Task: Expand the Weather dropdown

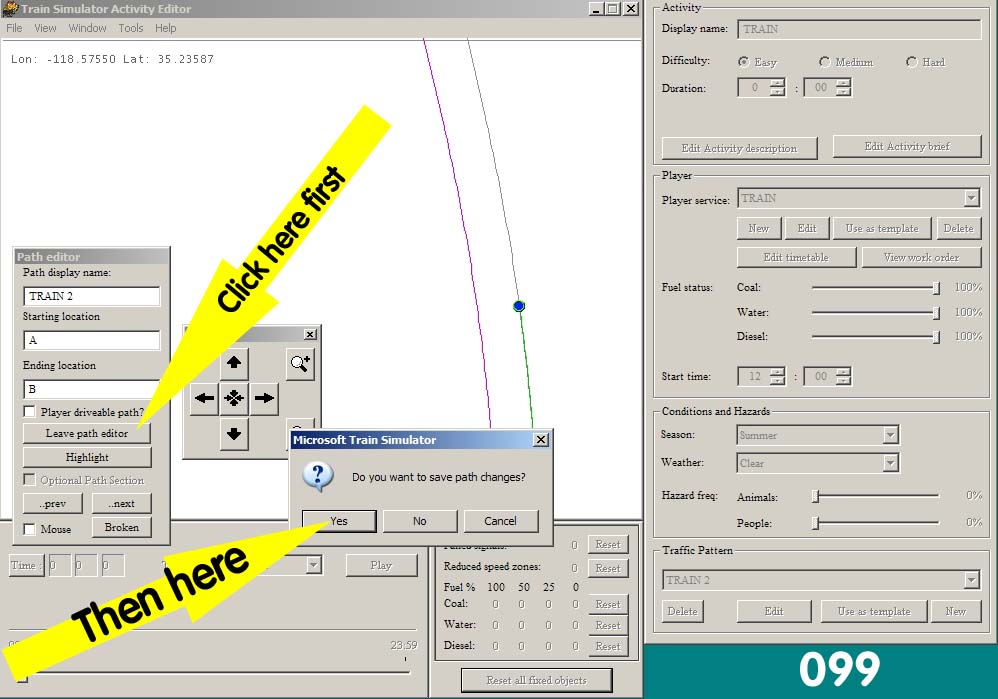Action: tap(890, 463)
